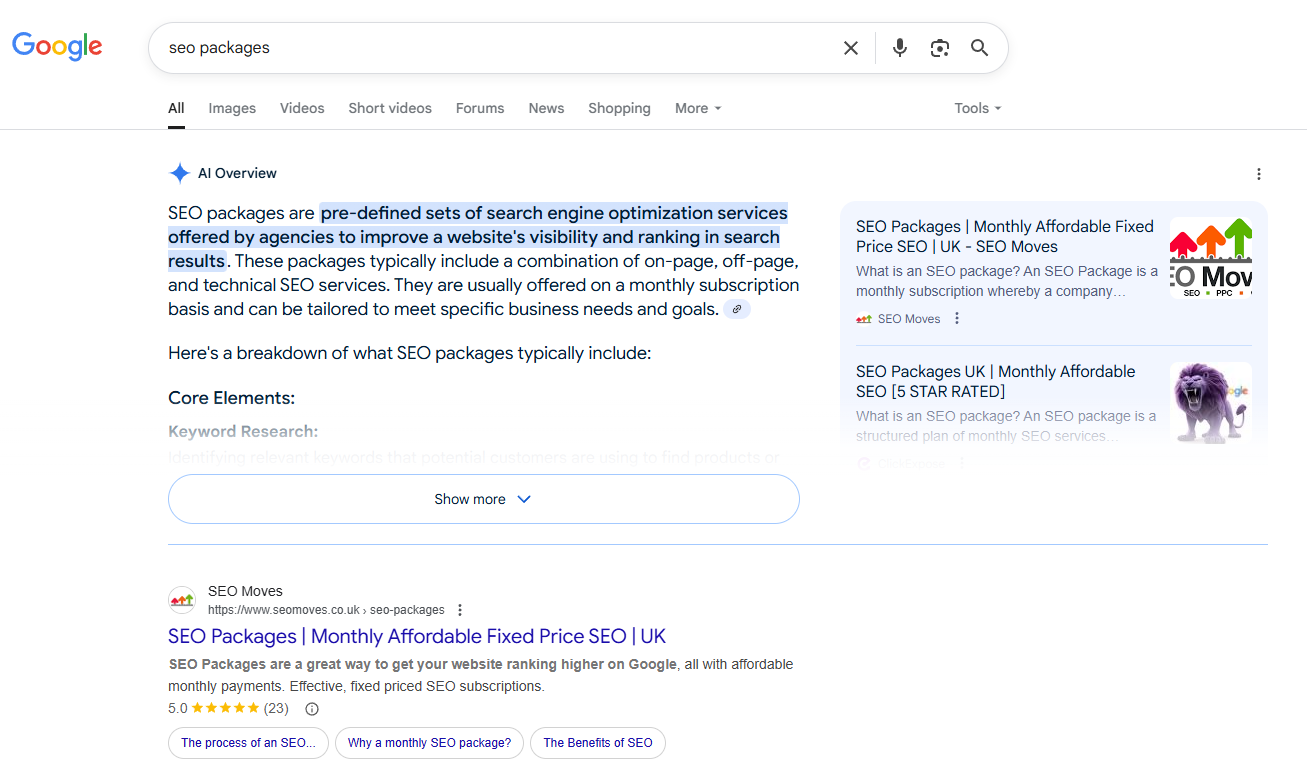This screenshot has width=1307, height=774.
Task: Click in the search input field
Action: 500,48
